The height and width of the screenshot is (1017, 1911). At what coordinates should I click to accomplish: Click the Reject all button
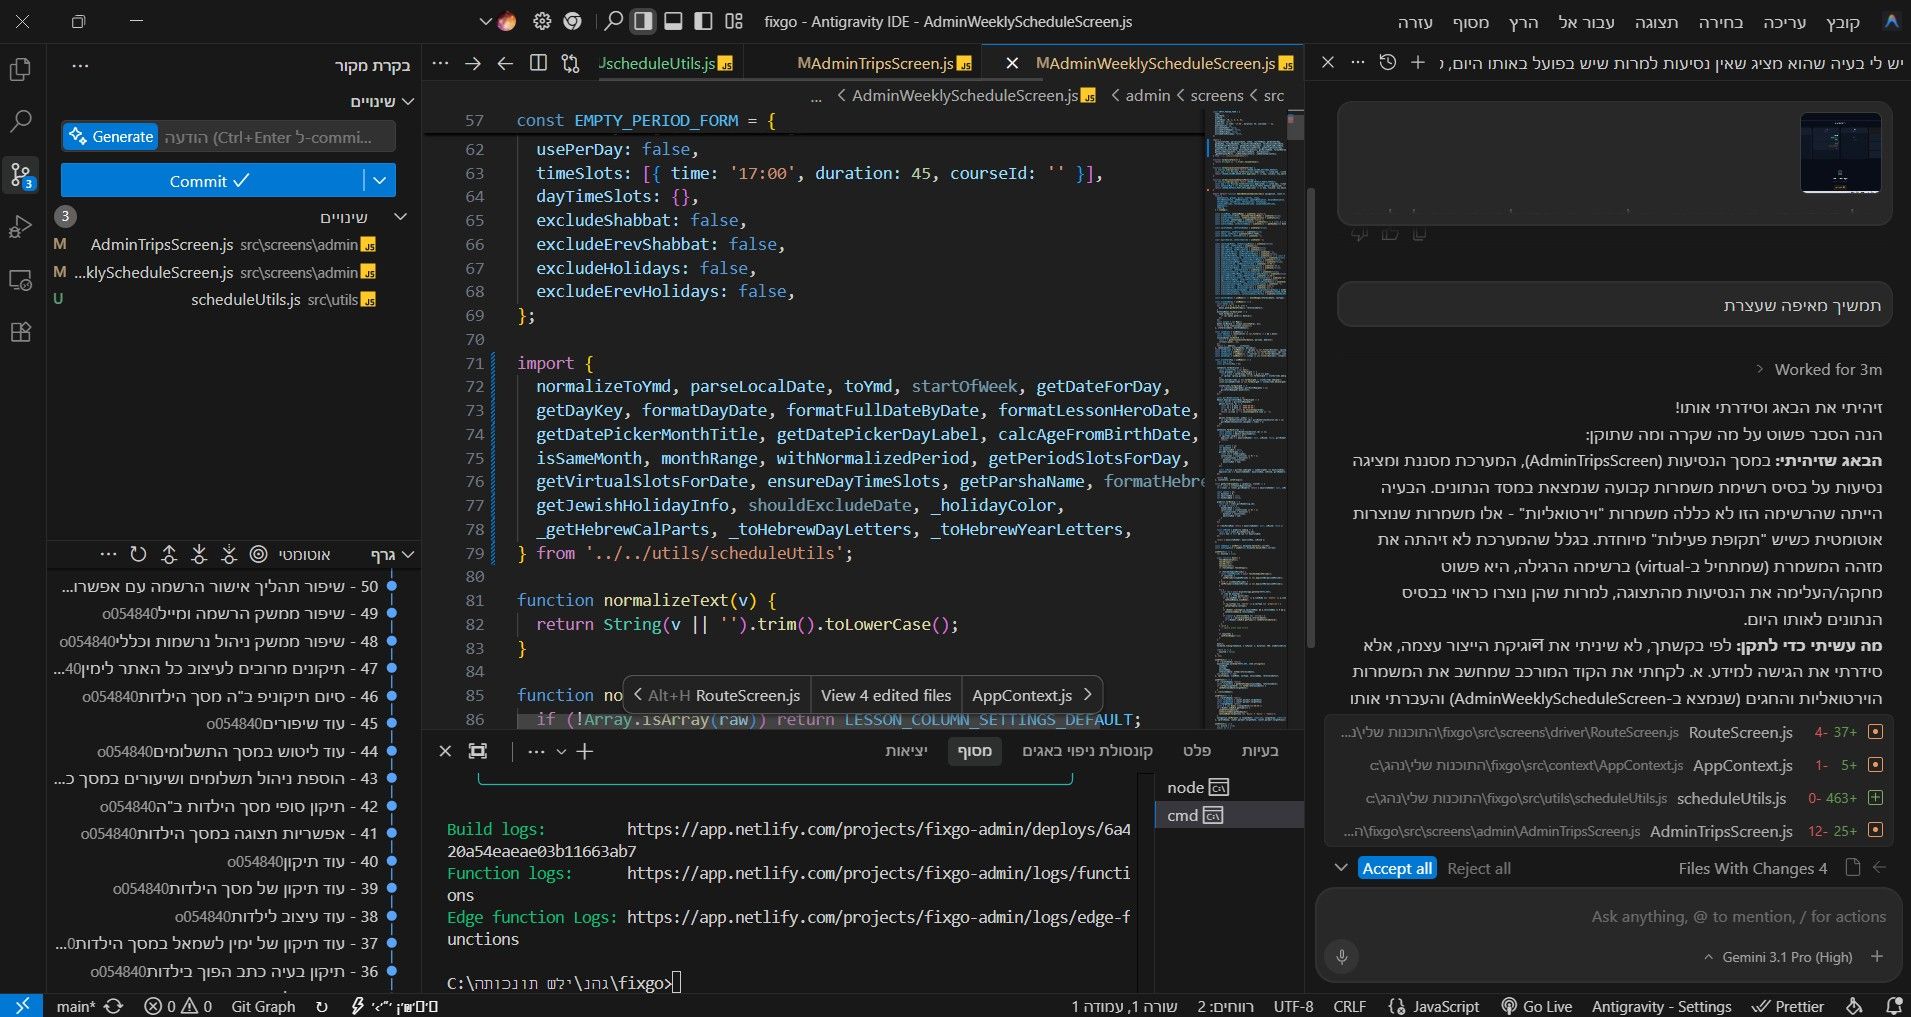click(x=1478, y=868)
